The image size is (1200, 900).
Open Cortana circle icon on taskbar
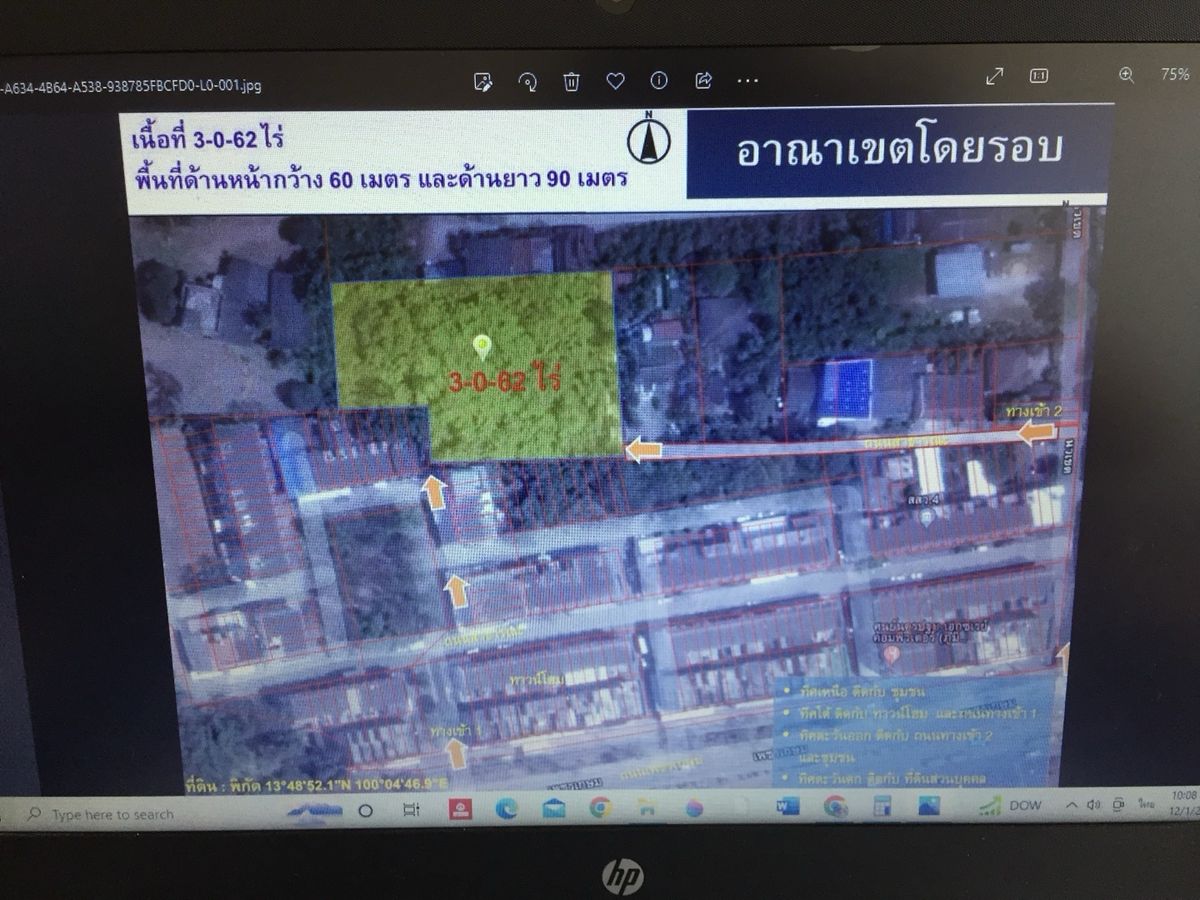365,811
